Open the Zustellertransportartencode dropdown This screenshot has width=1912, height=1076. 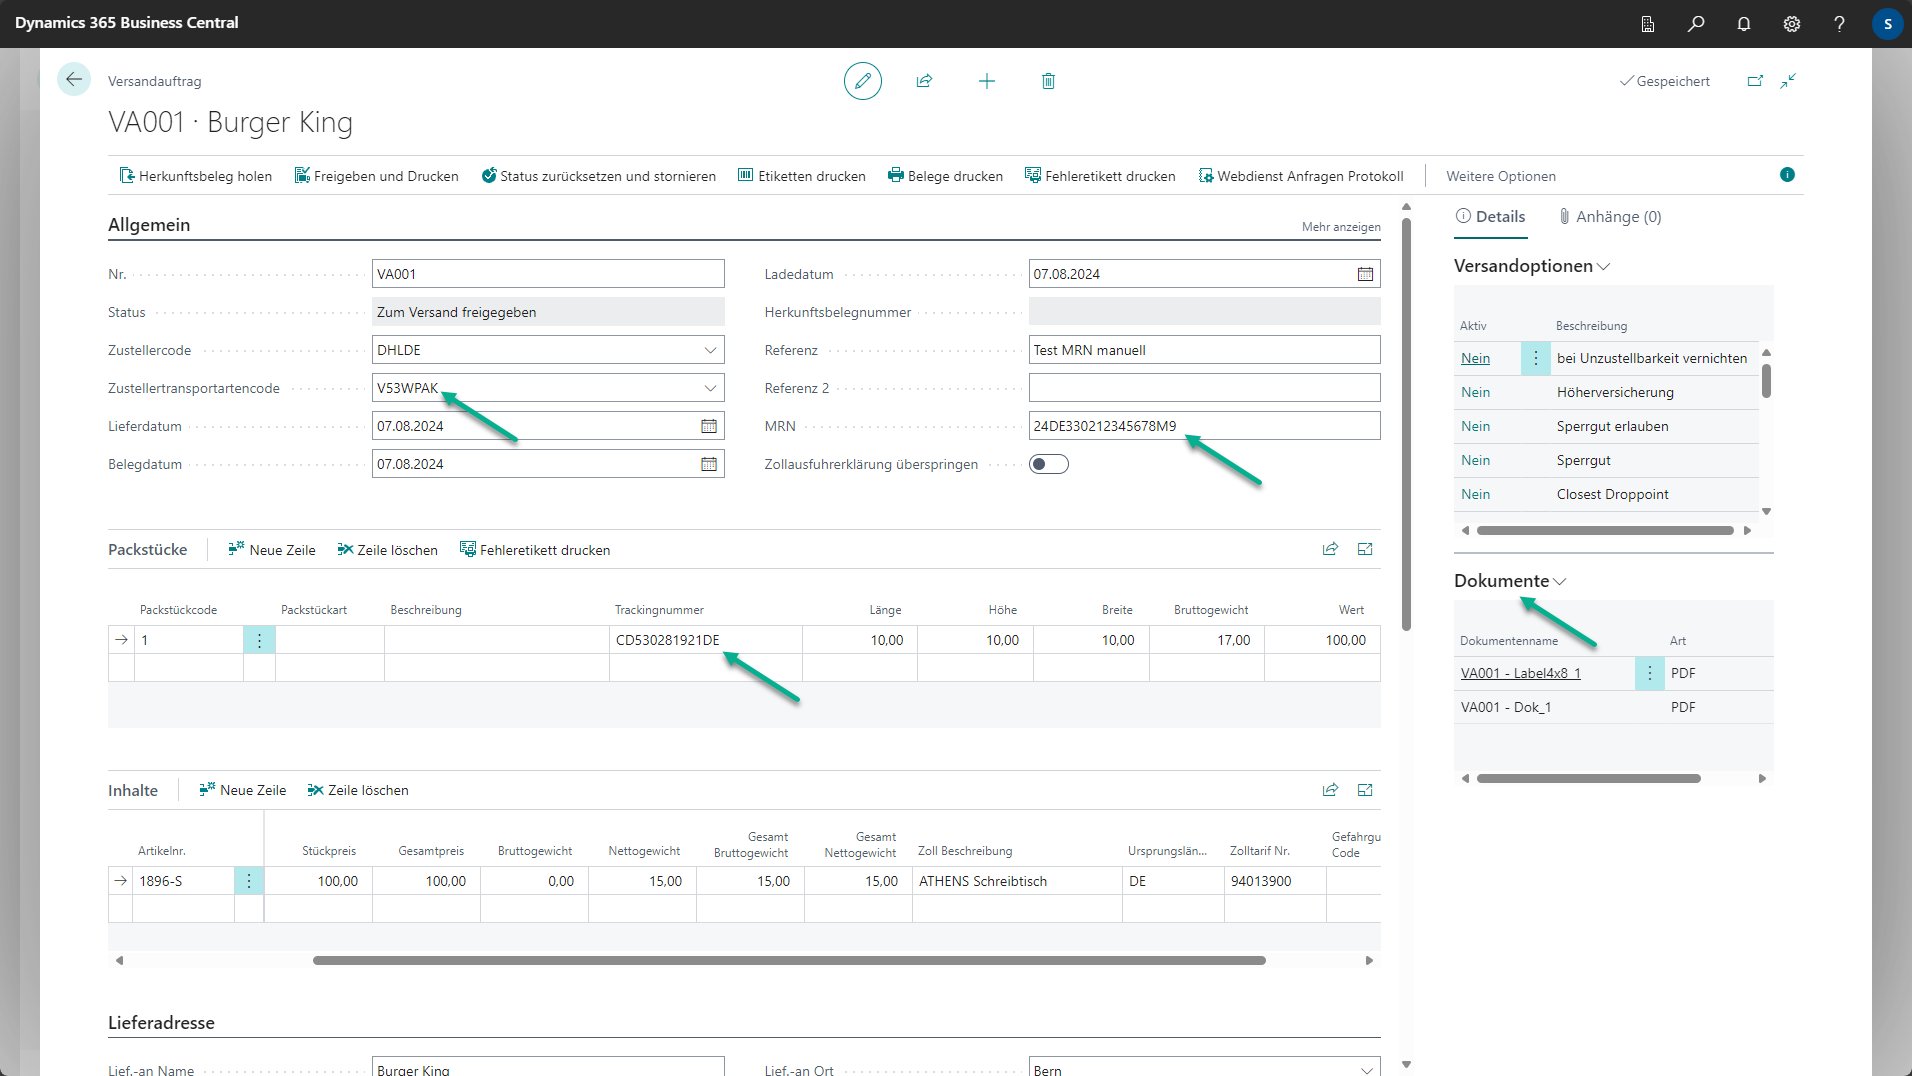point(710,388)
